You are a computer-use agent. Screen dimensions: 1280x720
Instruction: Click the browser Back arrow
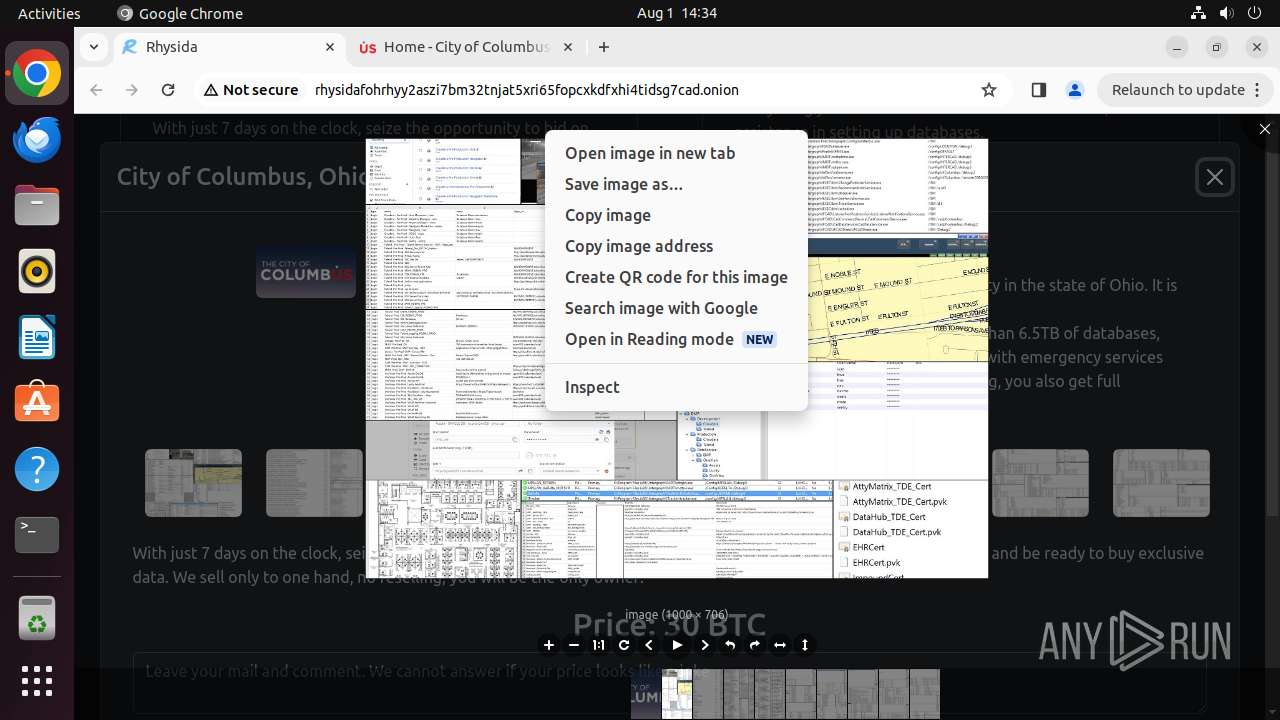click(96, 90)
